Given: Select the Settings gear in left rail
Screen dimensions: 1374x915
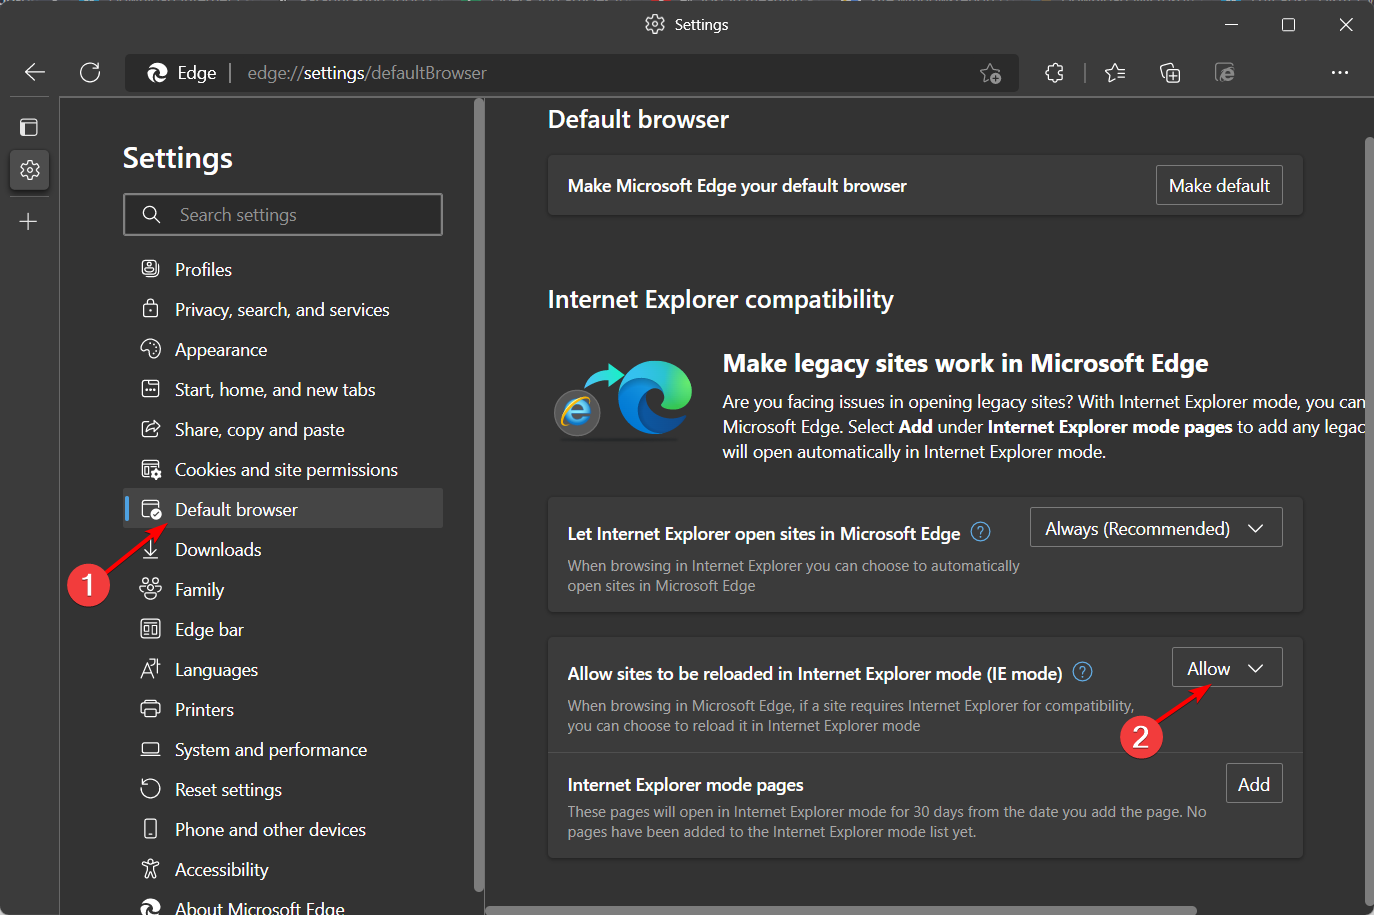Looking at the screenshot, I should 29,170.
